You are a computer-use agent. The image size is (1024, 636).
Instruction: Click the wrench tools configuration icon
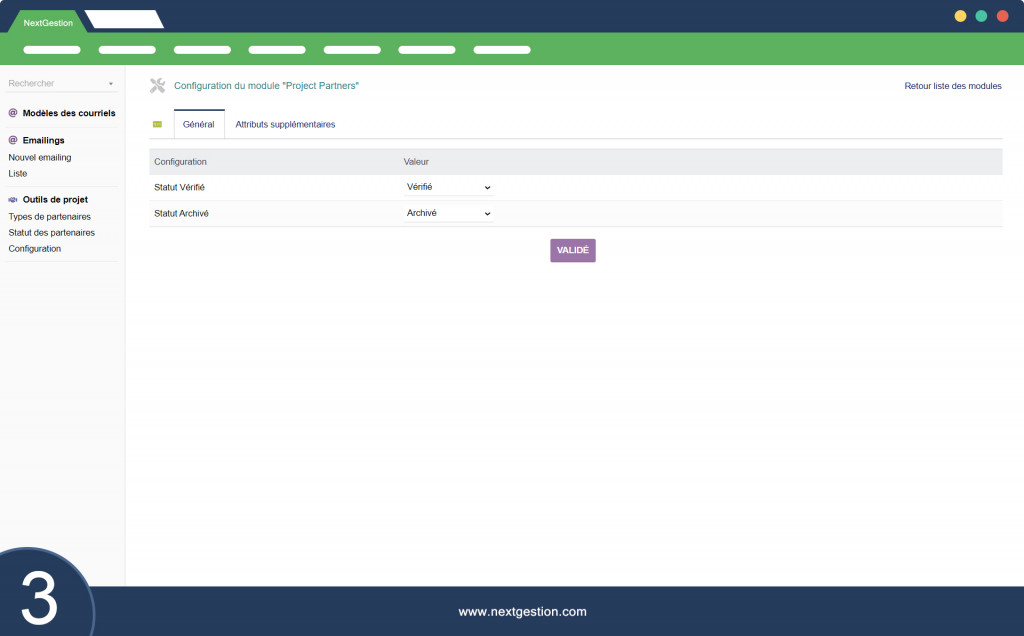click(x=157, y=86)
